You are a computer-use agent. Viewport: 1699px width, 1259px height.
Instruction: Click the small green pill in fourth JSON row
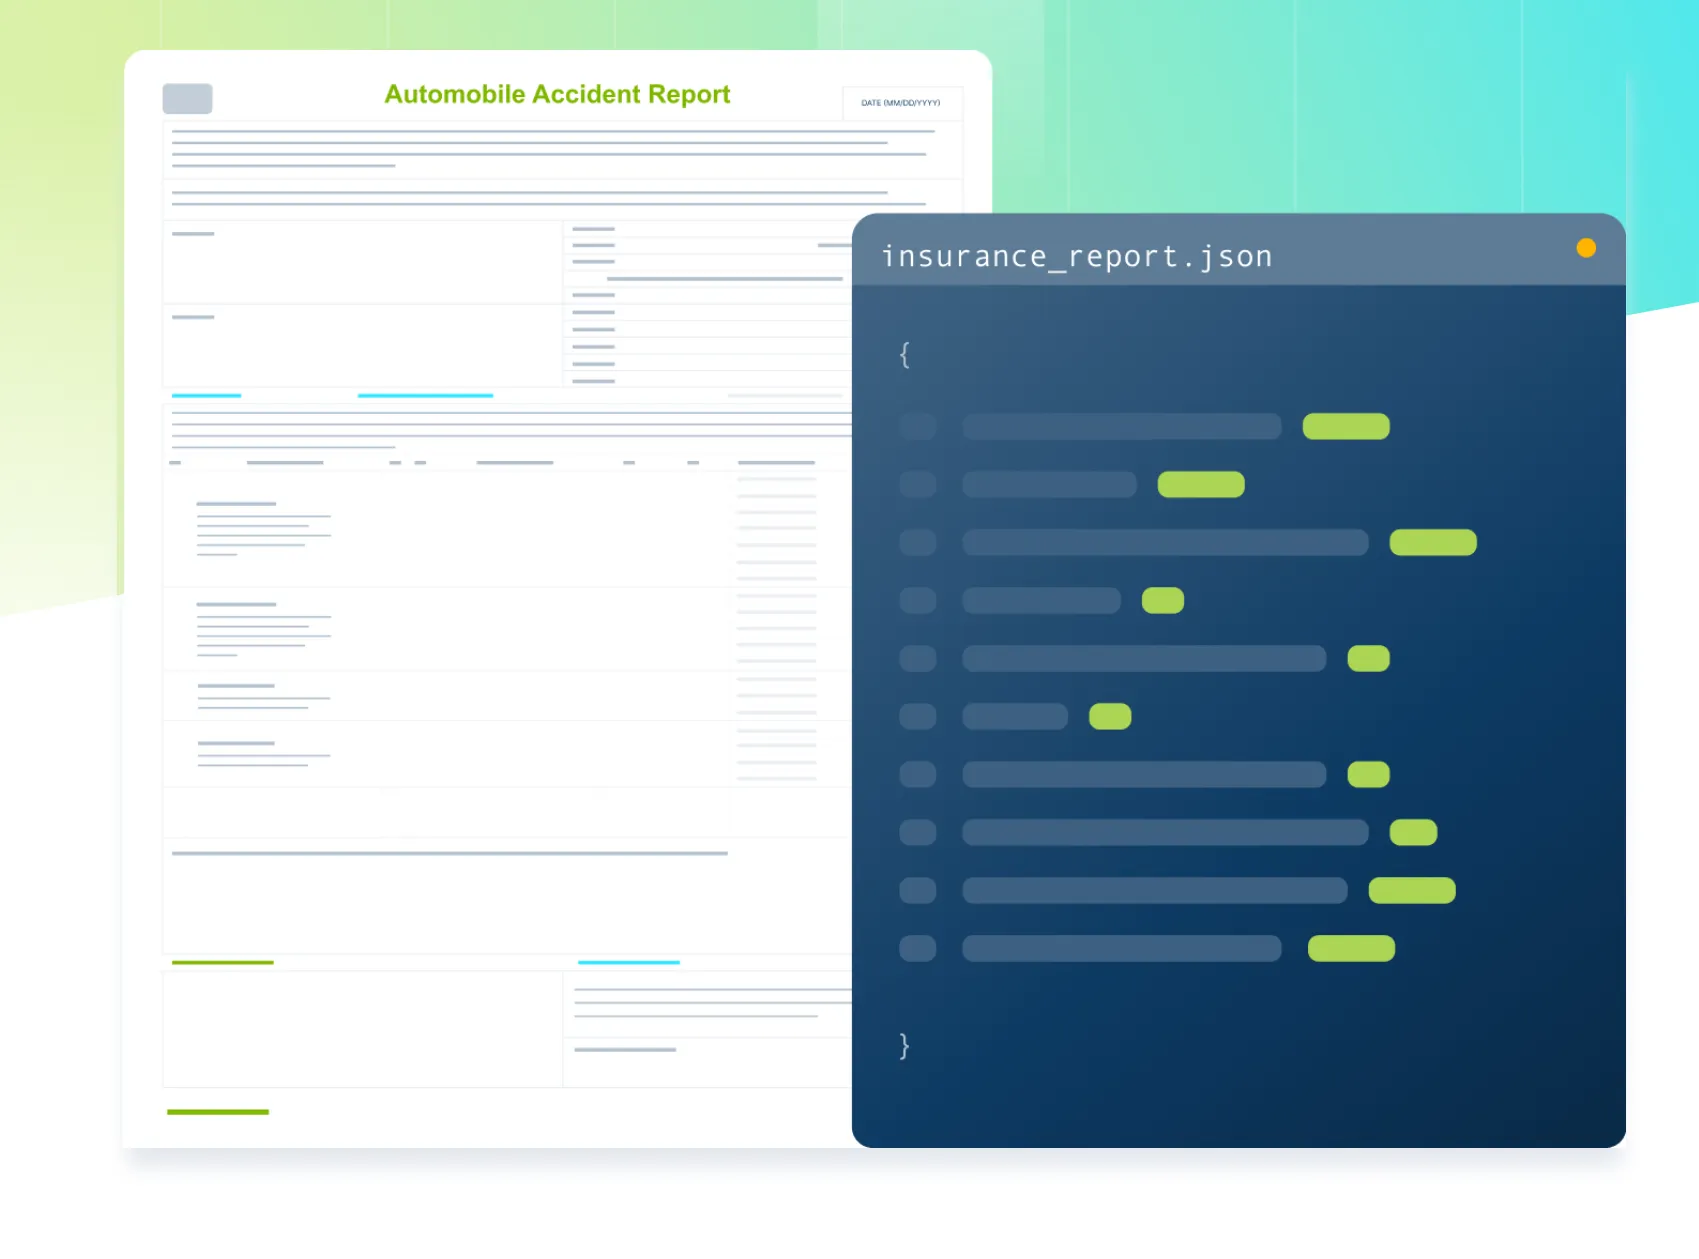(1162, 601)
